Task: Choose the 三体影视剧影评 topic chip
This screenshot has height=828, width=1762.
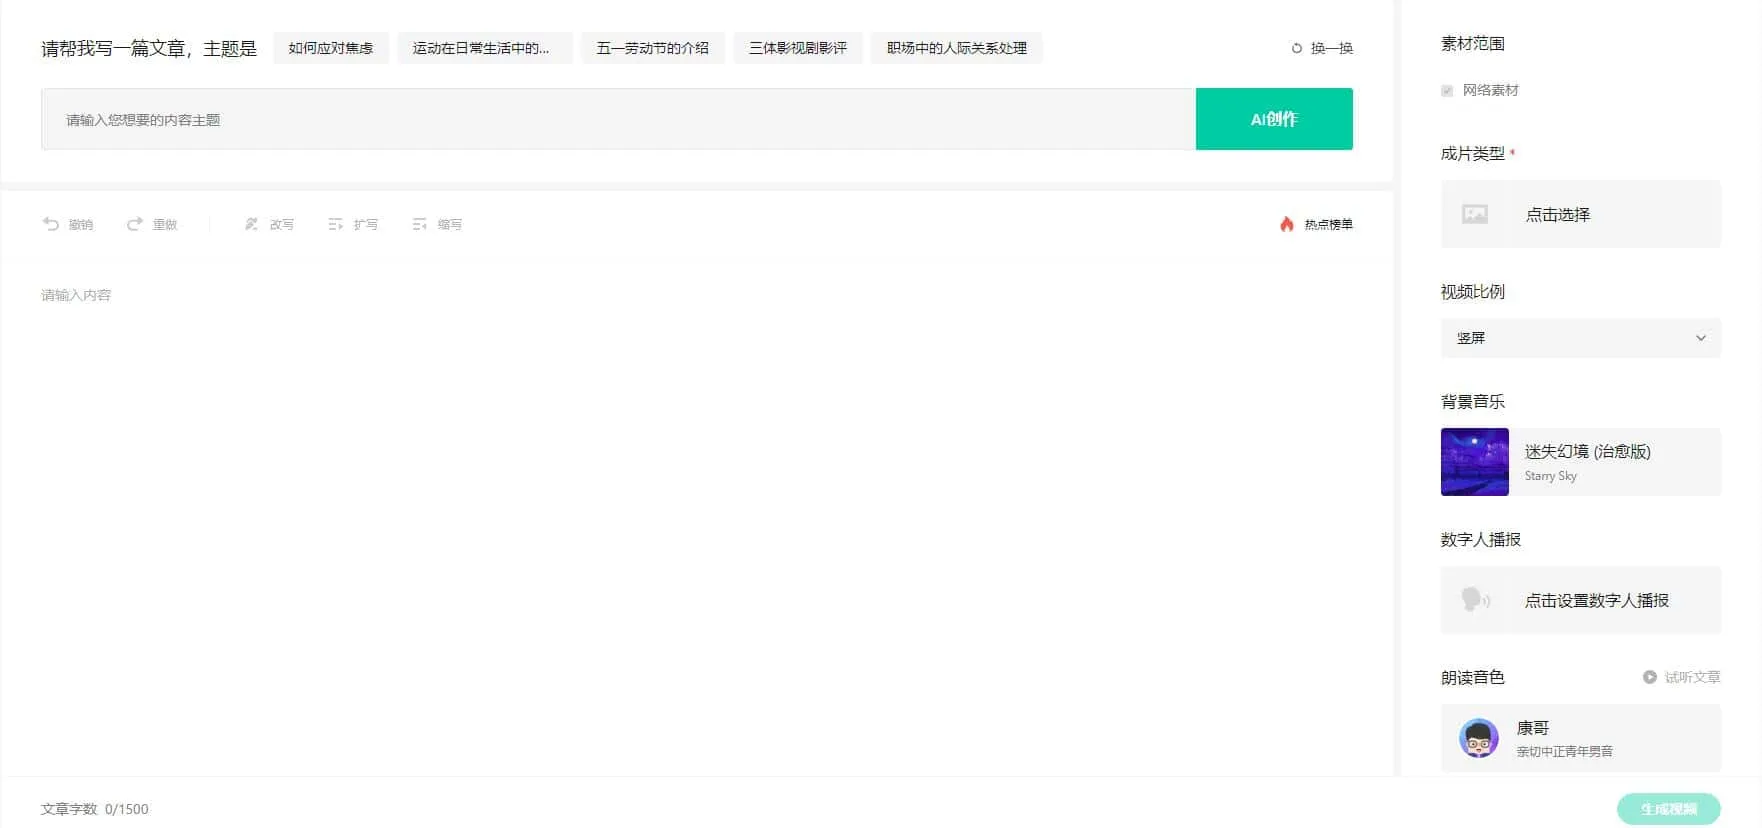Action: 798,48
